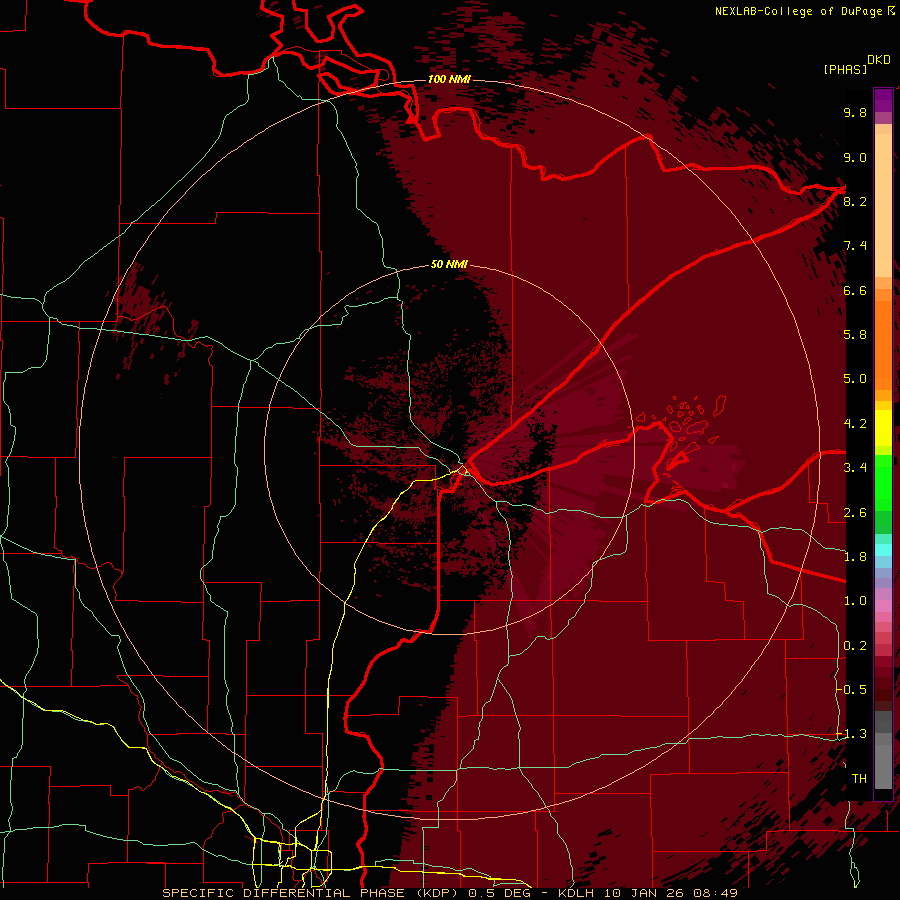900x900 pixels.
Task: Select the 1.8 legend value
Action: [855, 557]
